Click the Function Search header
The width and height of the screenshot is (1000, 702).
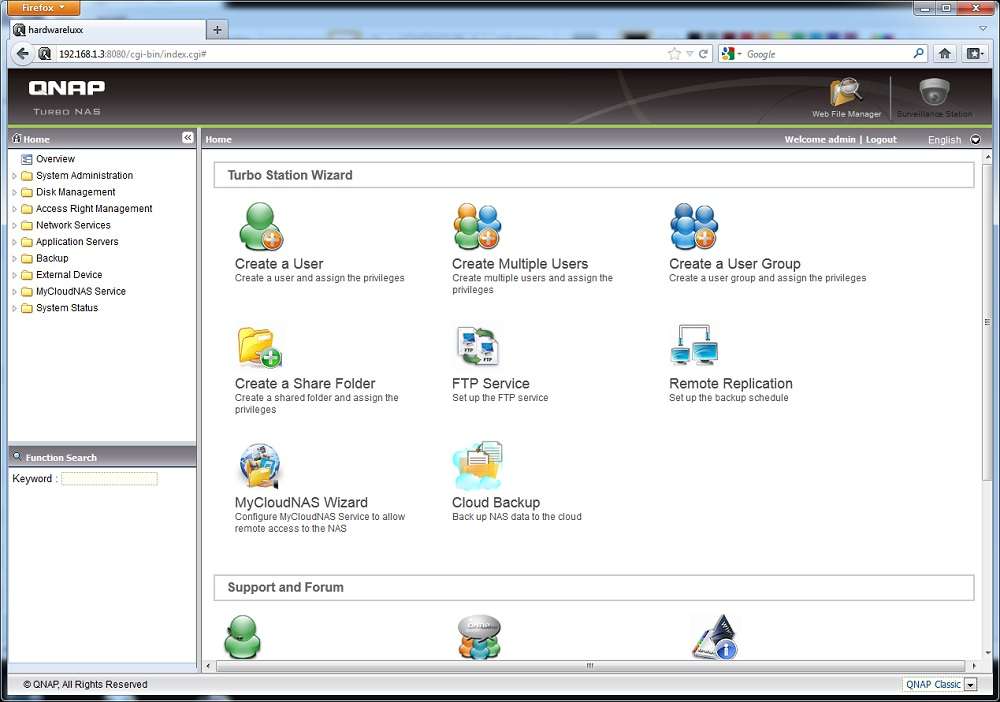pyautogui.click(x=102, y=457)
